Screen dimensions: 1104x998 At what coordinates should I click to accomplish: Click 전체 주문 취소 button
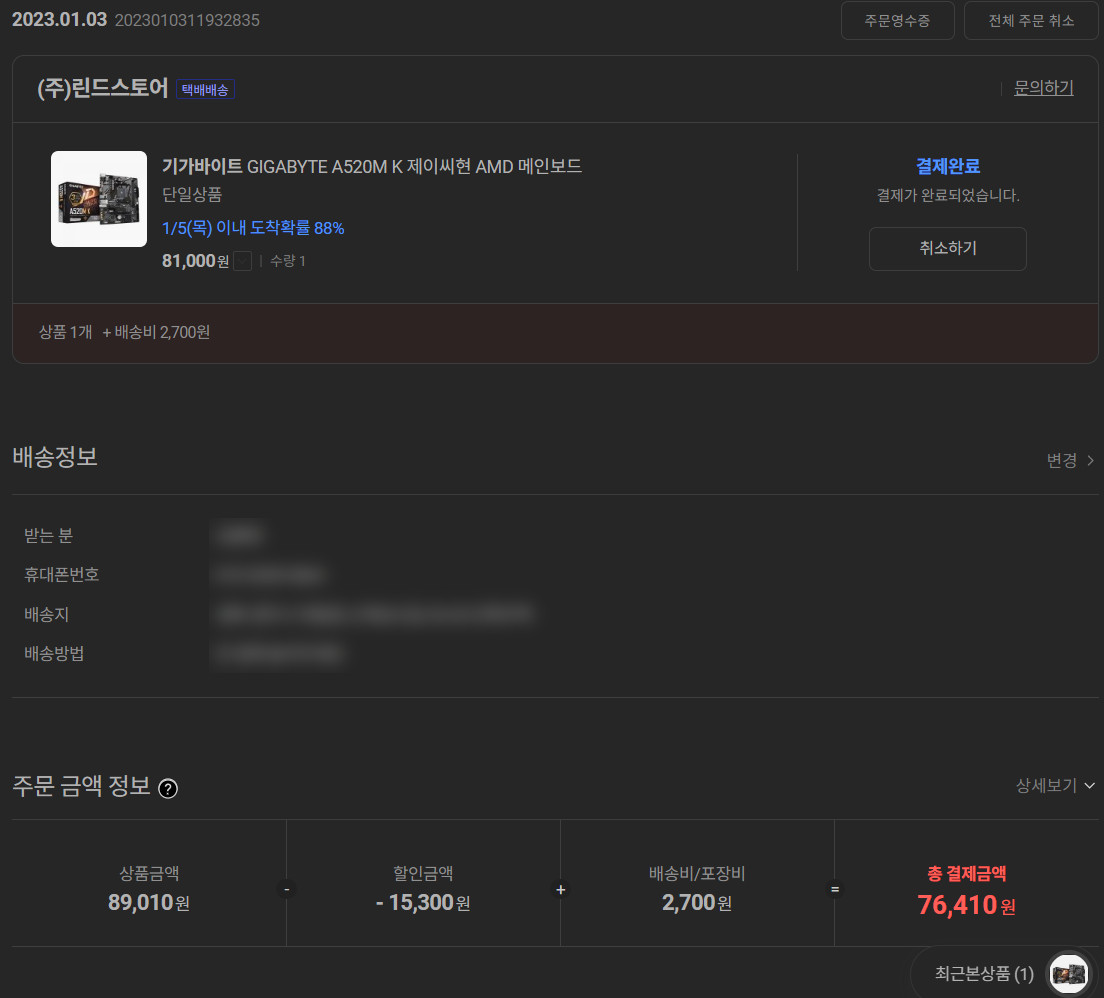pos(1031,20)
